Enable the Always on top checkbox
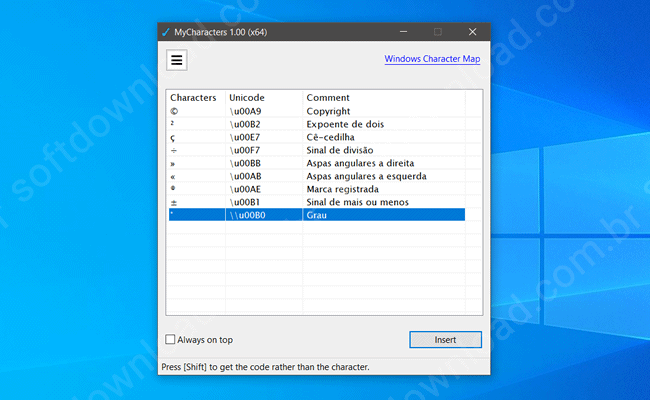This screenshot has height=400, width=650. [171, 340]
